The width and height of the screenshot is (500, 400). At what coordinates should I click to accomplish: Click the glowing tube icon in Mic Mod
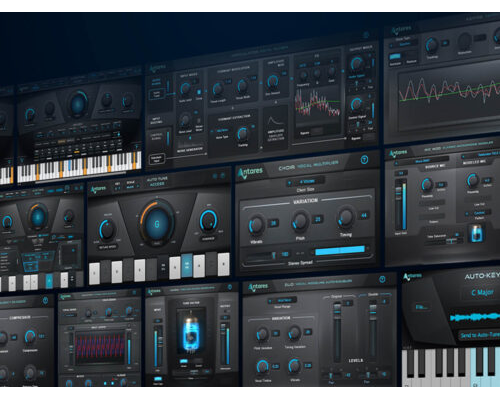point(476,233)
